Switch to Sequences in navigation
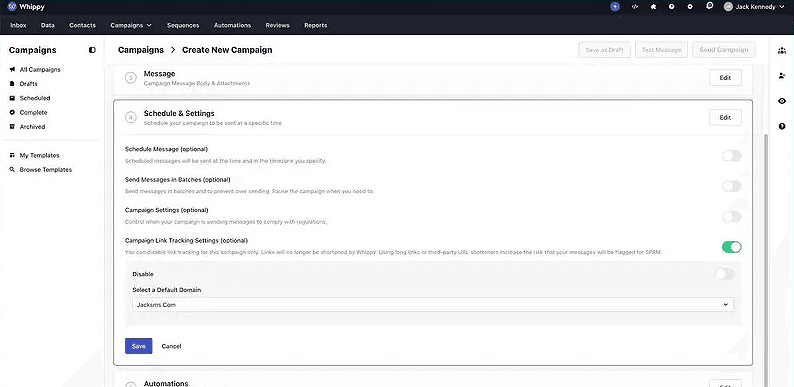 point(183,25)
